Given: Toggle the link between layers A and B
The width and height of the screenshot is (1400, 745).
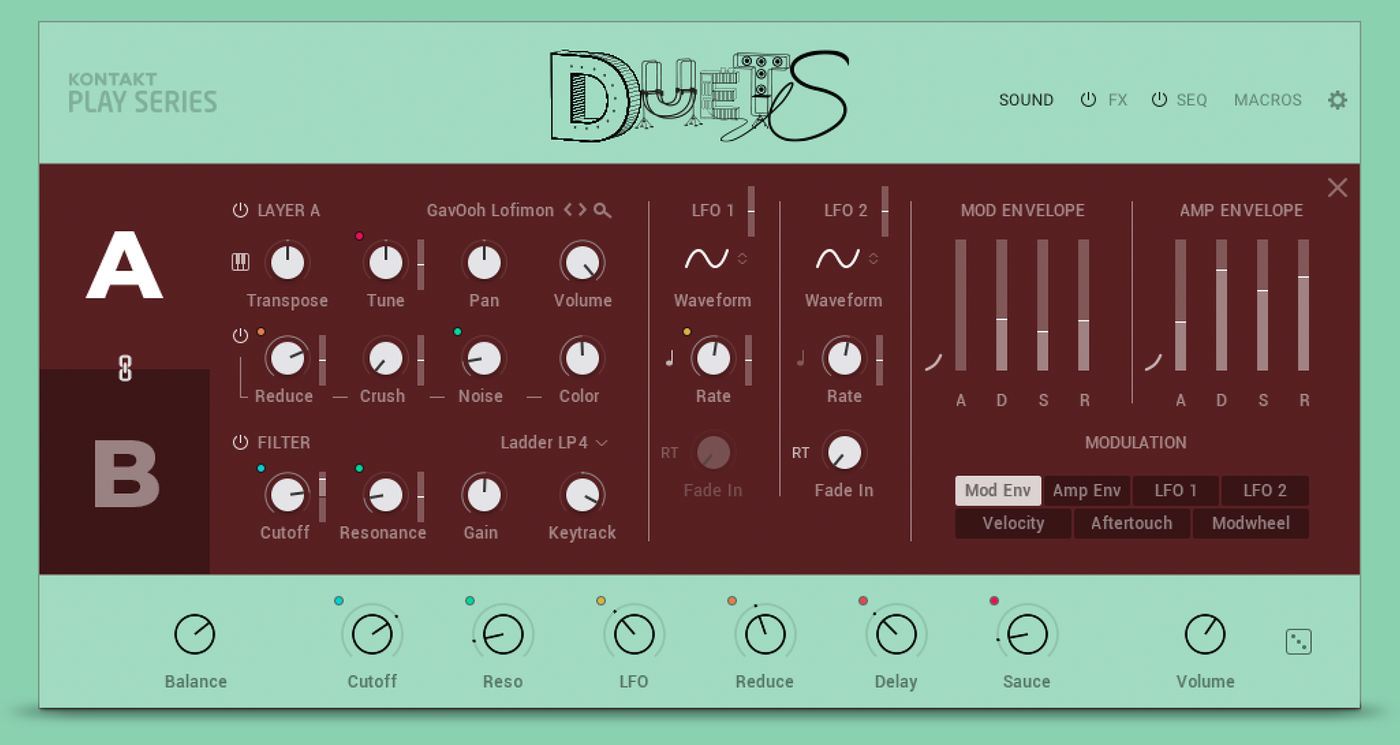Looking at the screenshot, I should point(125,369).
